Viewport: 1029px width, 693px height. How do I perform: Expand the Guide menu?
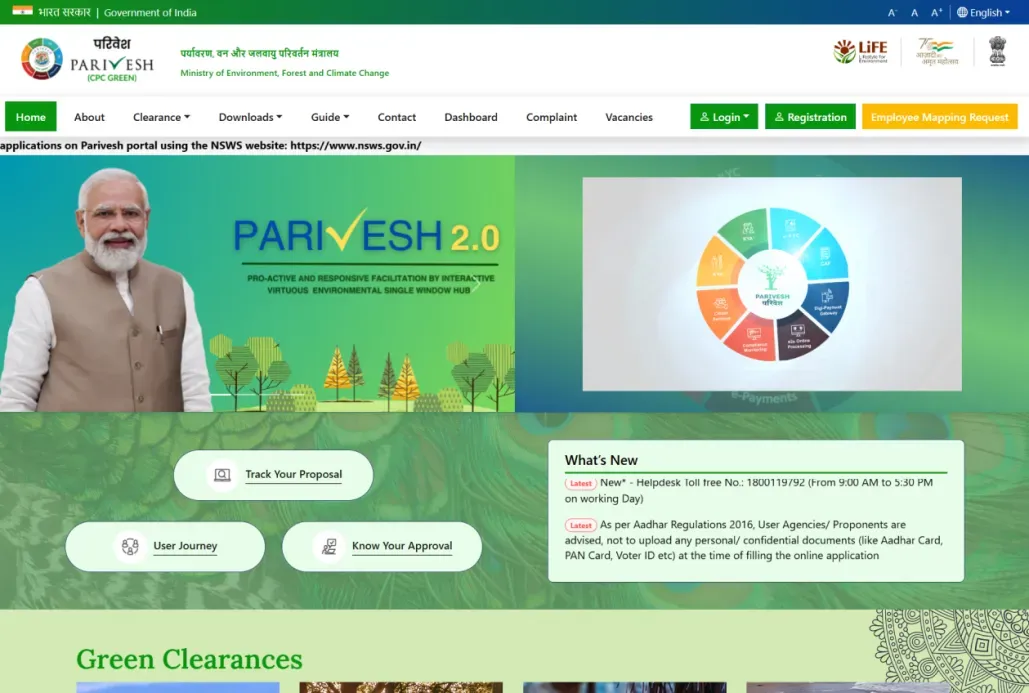[330, 117]
